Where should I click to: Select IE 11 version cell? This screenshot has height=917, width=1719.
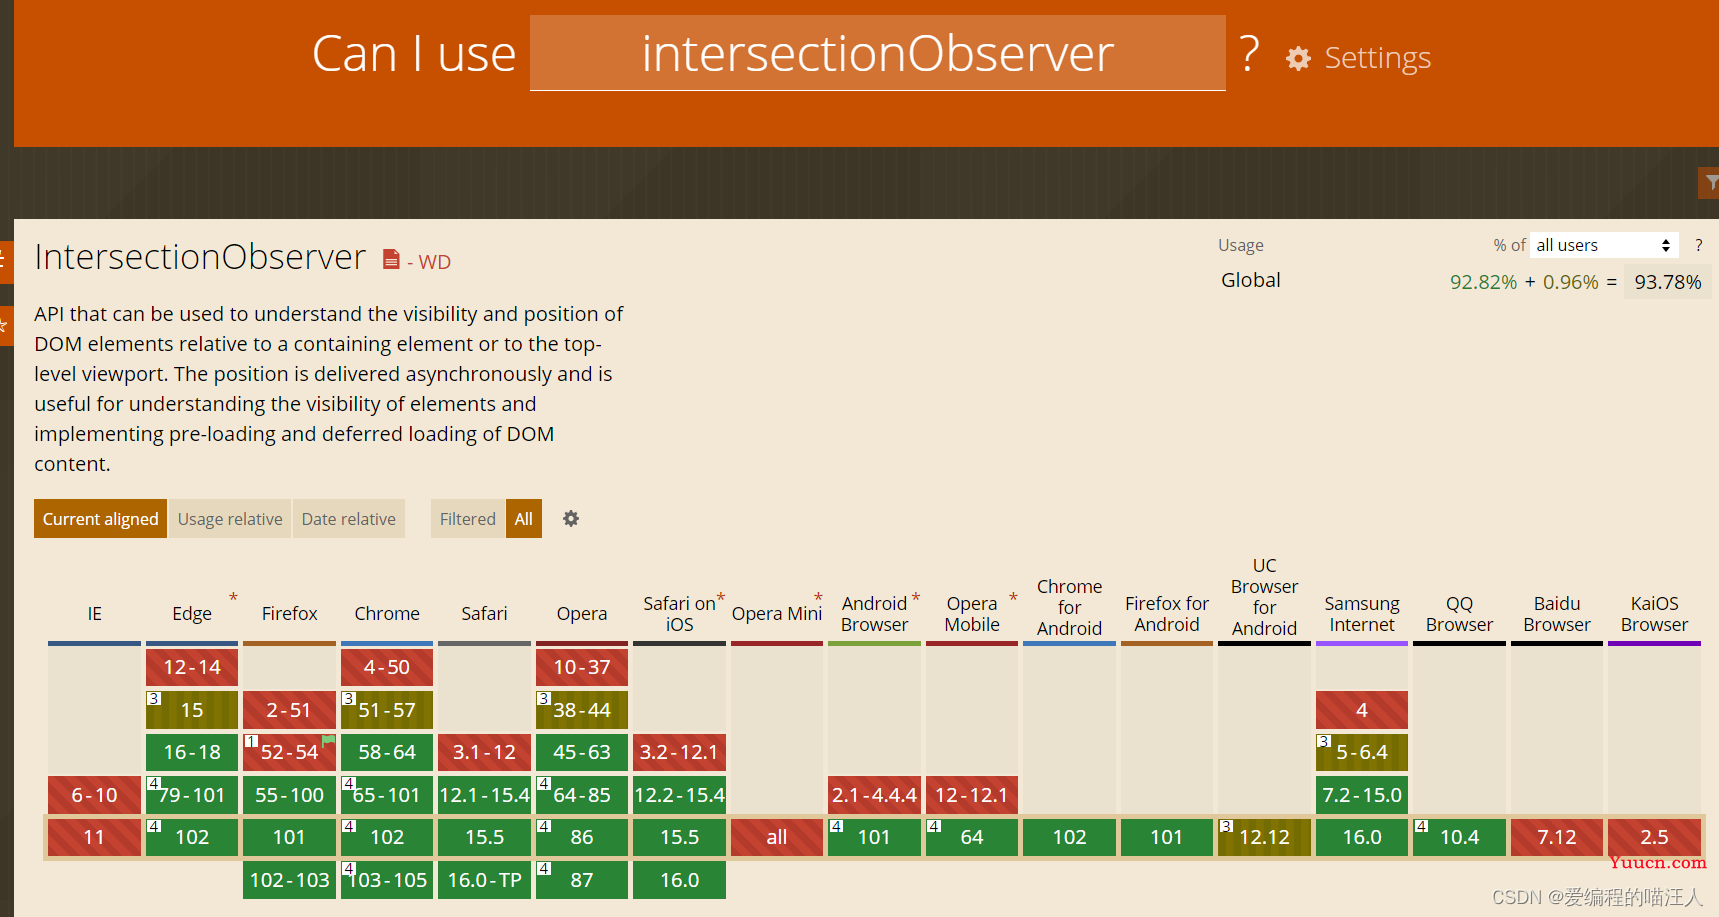pyautogui.click(x=95, y=837)
